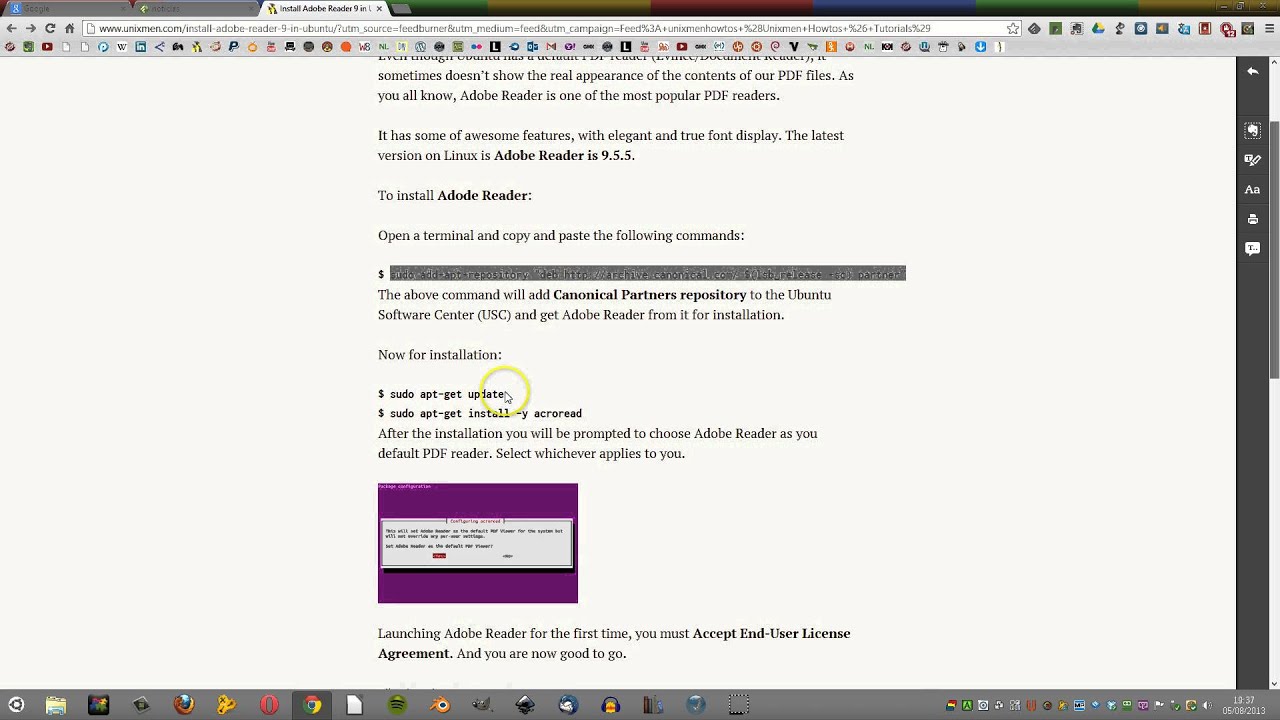Open the start menu button
Screen dimensions: 1280x720
click(15, 705)
